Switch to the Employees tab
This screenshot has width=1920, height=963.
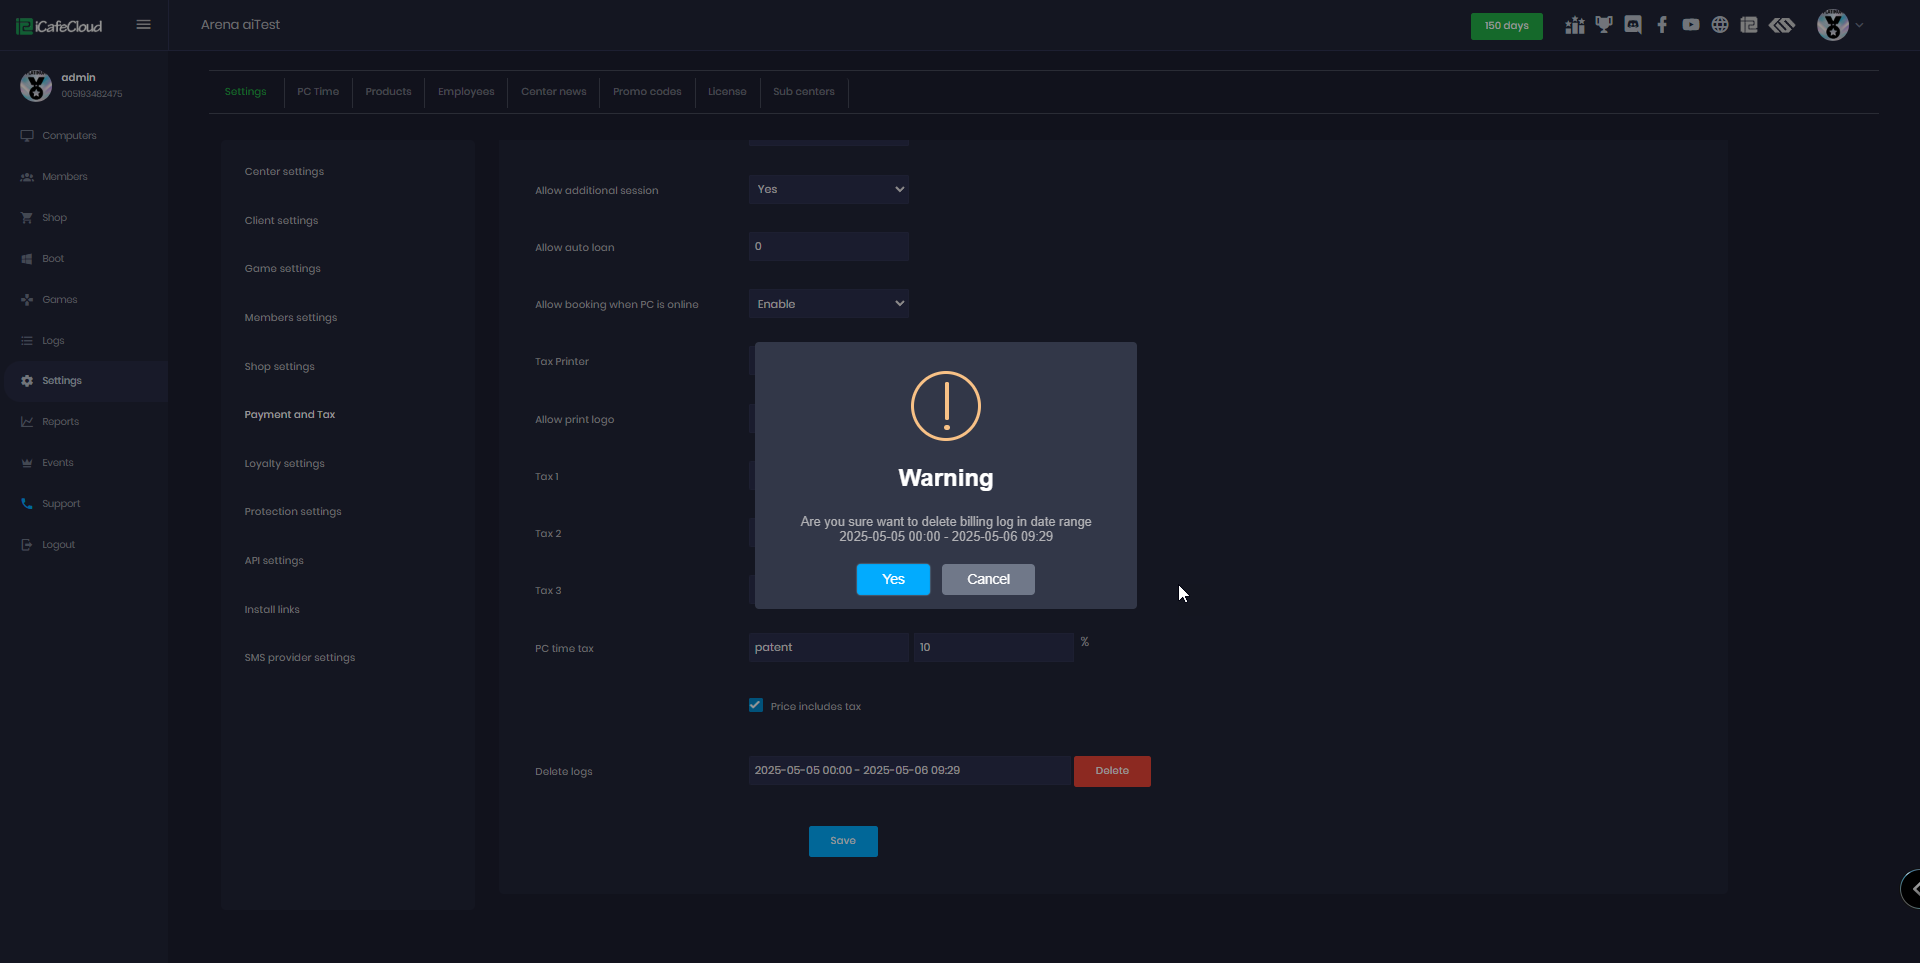point(466,92)
